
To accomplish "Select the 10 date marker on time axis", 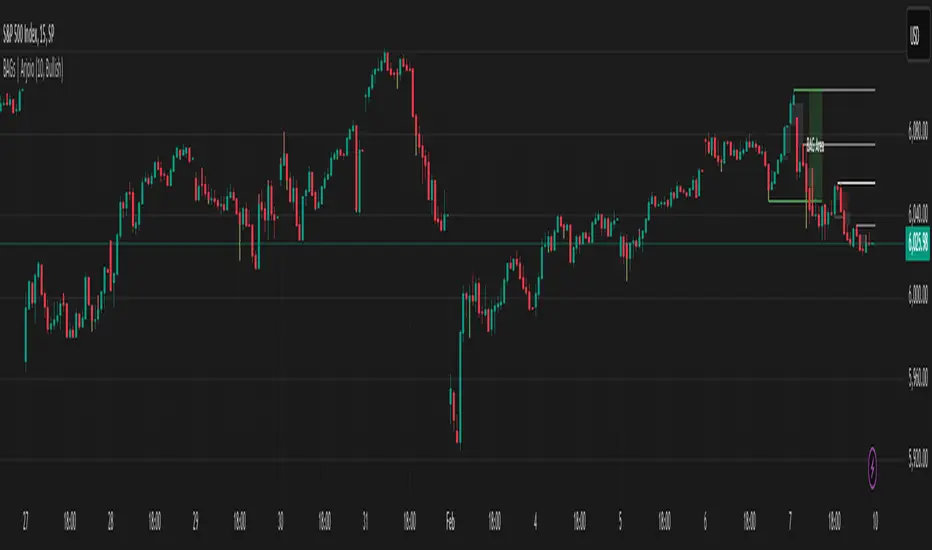I will [x=876, y=521].
